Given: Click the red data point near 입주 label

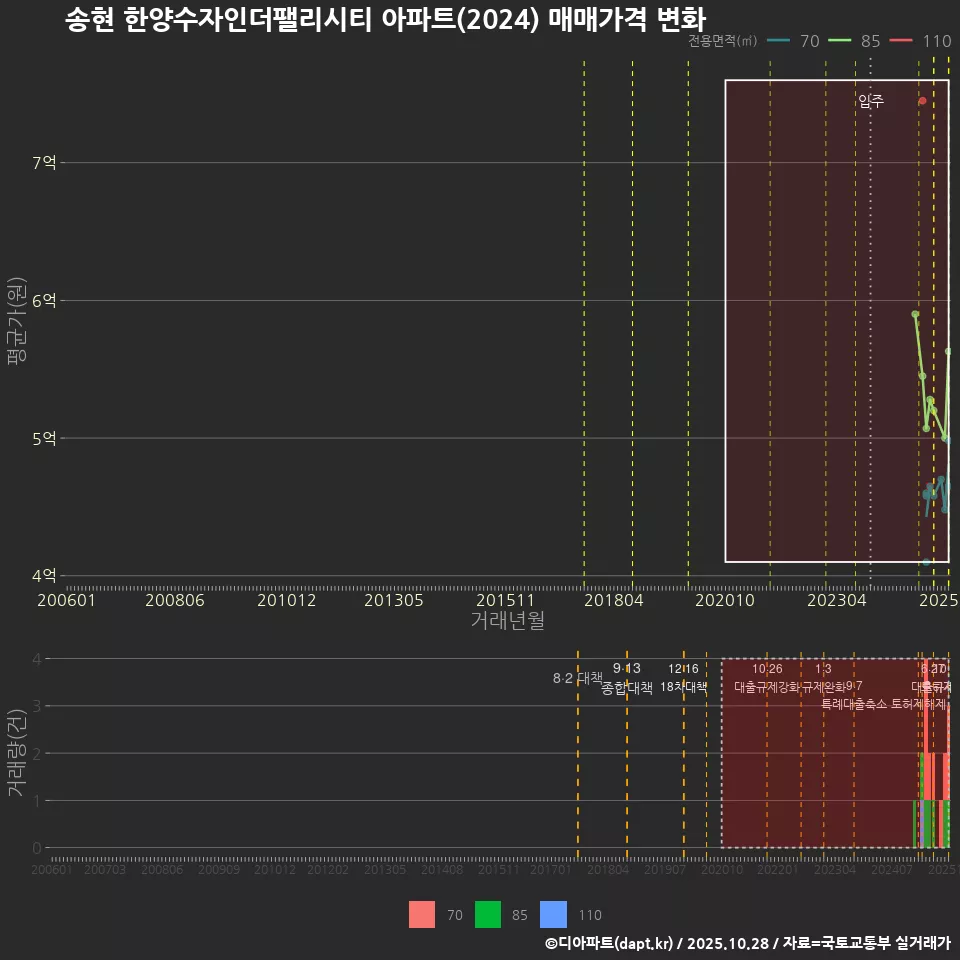Looking at the screenshot, I should (x=920, y=100).
